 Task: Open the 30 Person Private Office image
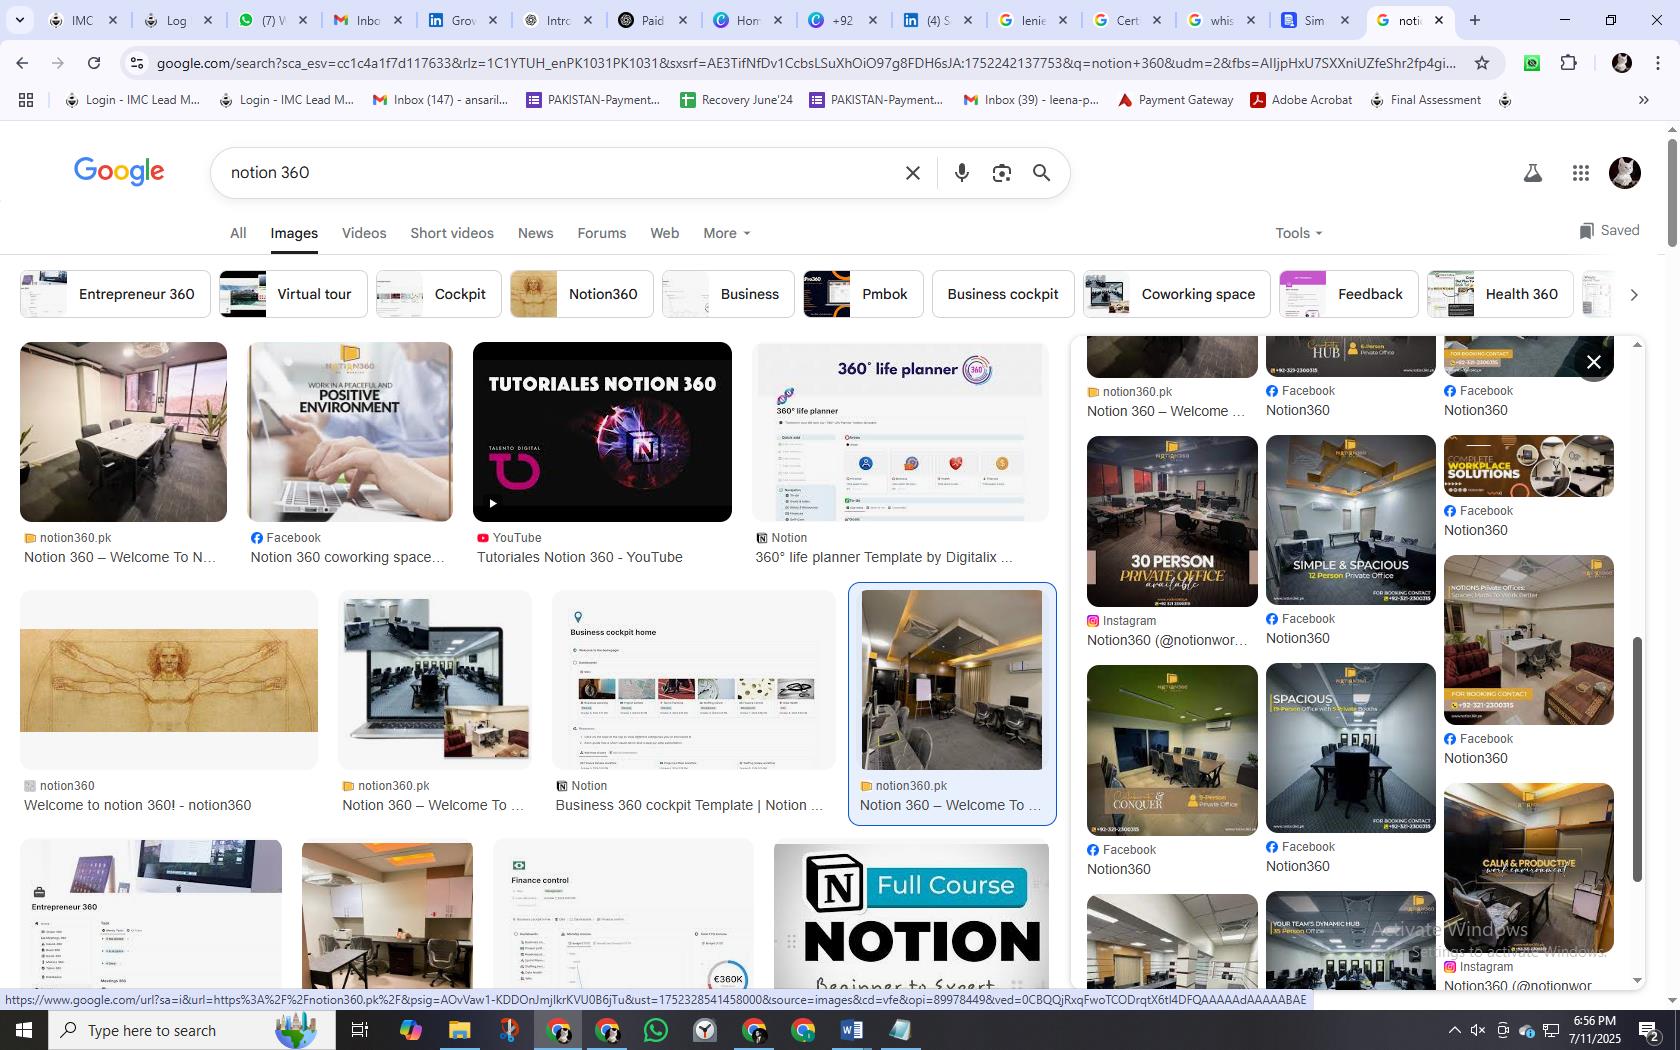(1172, 521)
